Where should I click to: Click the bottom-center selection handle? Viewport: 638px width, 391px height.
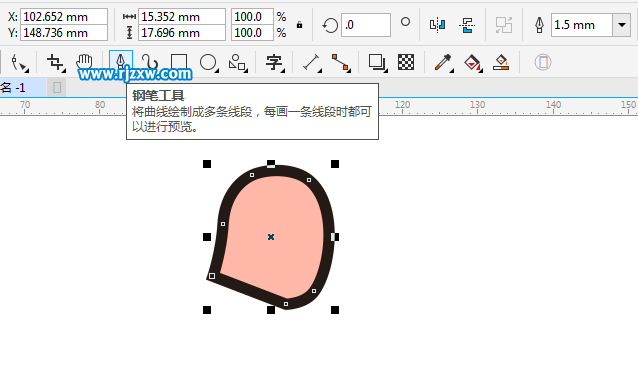pyautogui.click(x=271, y=310)
